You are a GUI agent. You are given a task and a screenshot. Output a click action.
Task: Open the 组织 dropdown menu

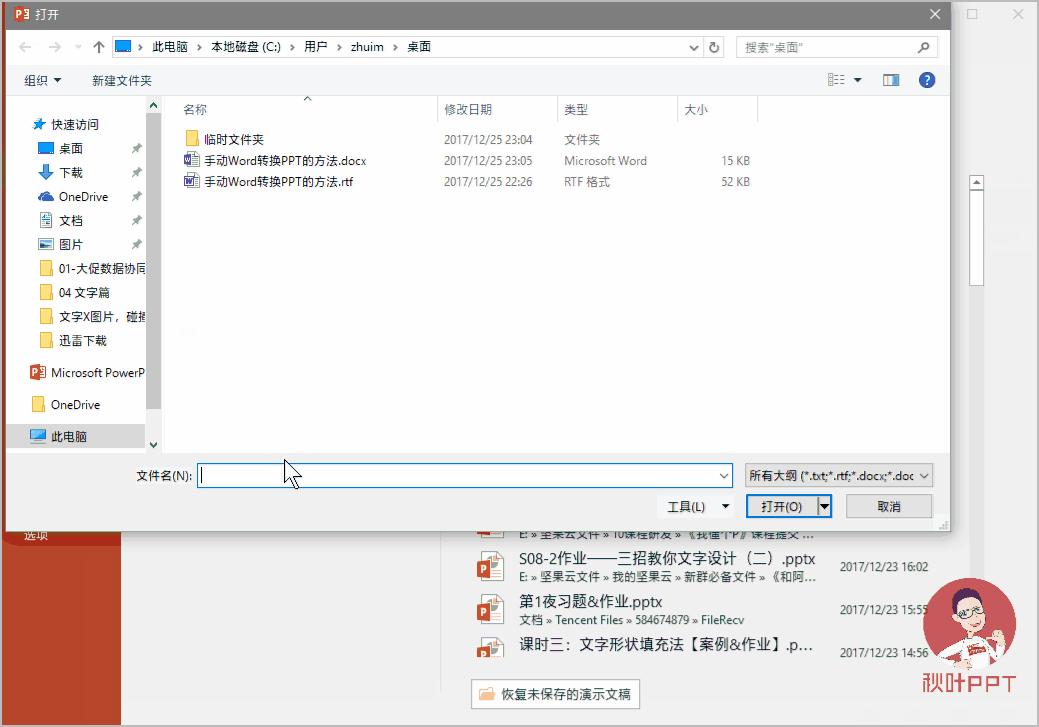pyautogui.click(x=42, y=80)
